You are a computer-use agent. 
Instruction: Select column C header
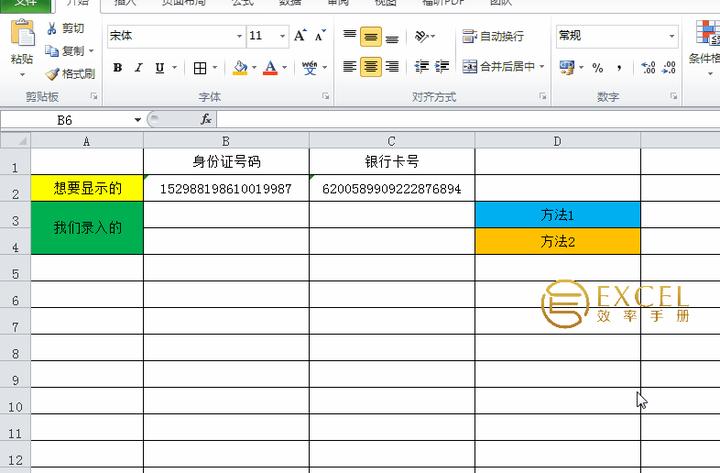click(x=392, y=141)
